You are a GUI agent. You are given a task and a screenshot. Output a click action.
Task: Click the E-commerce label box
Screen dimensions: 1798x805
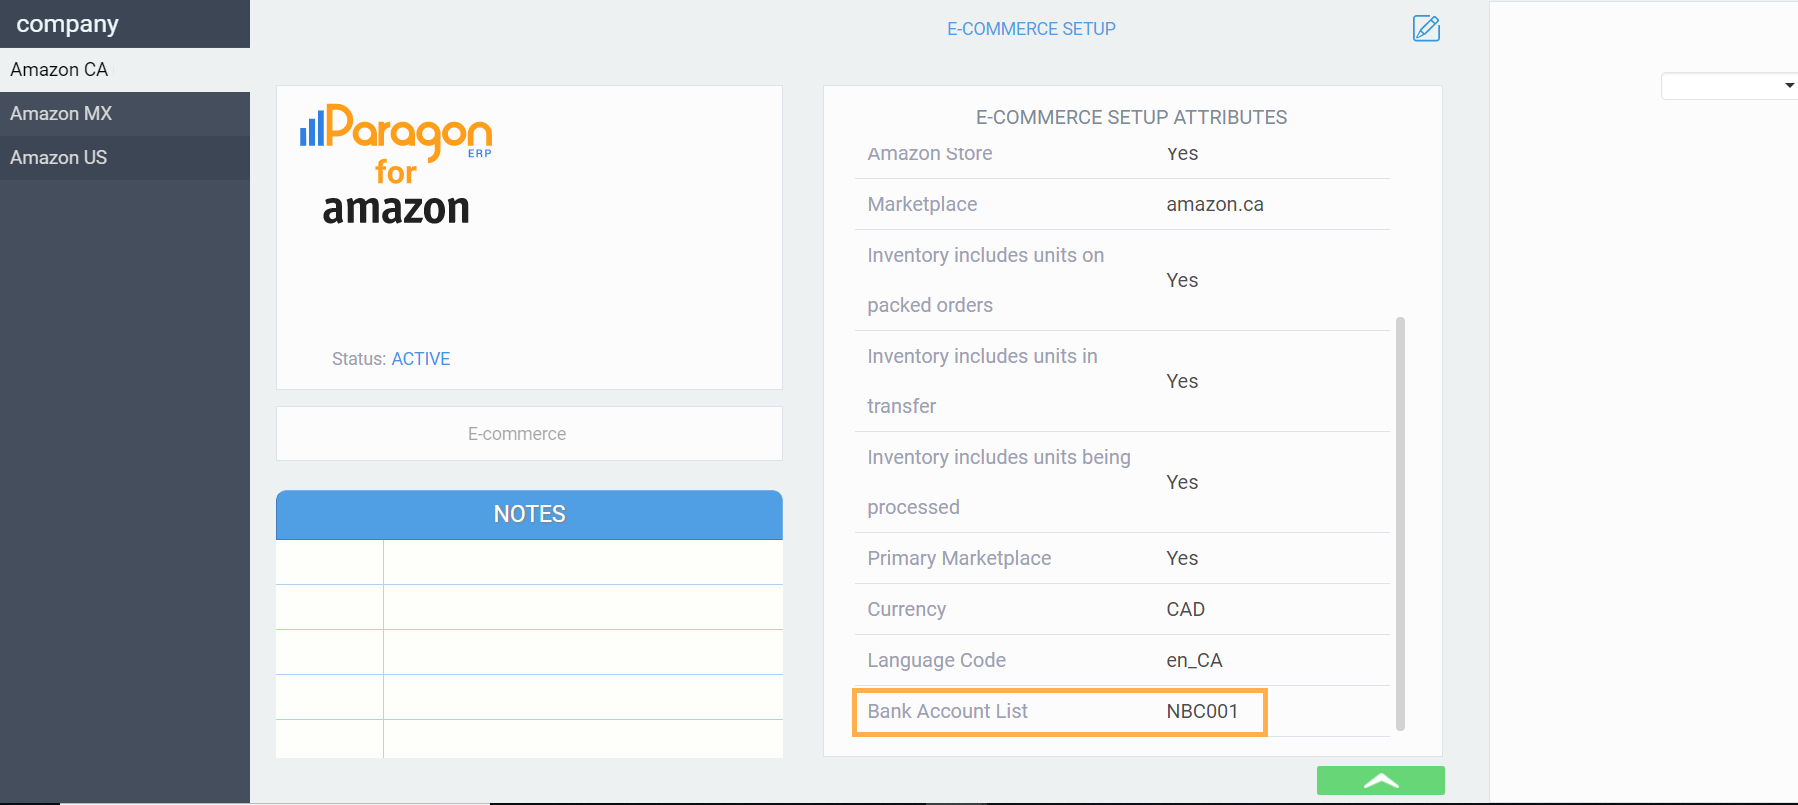529,434
